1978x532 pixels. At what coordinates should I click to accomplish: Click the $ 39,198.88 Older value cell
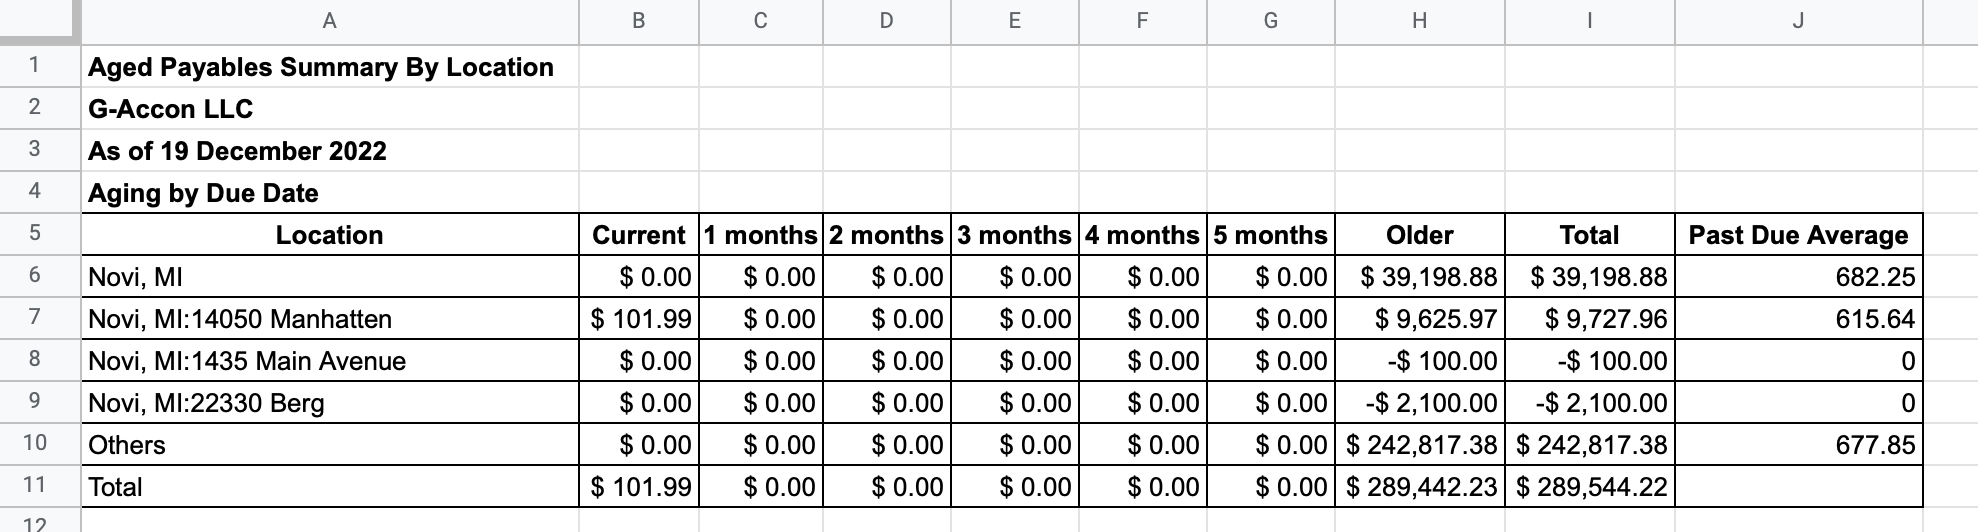tap(1419, 276)
